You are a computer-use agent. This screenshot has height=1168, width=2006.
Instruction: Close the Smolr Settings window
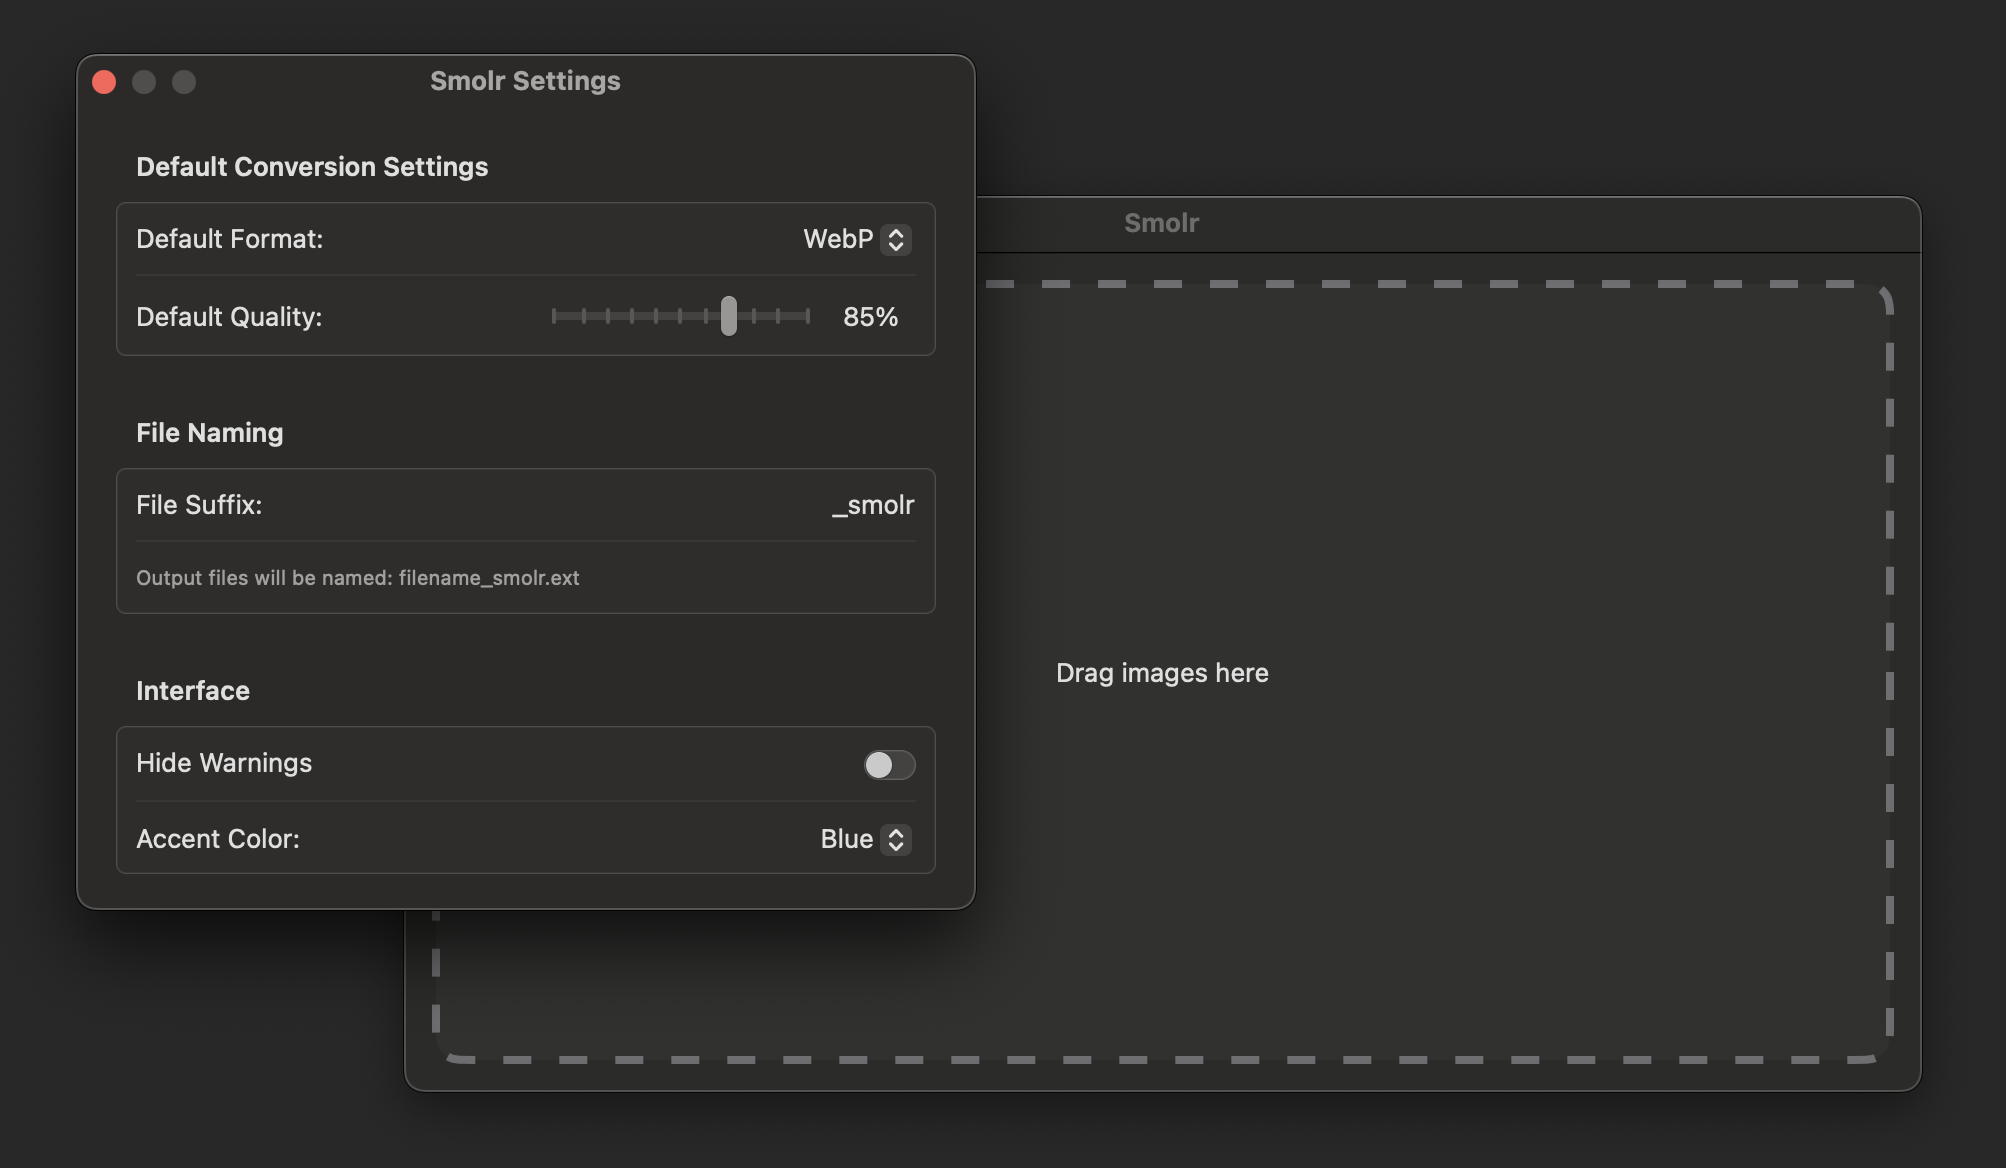click(104, 81)
